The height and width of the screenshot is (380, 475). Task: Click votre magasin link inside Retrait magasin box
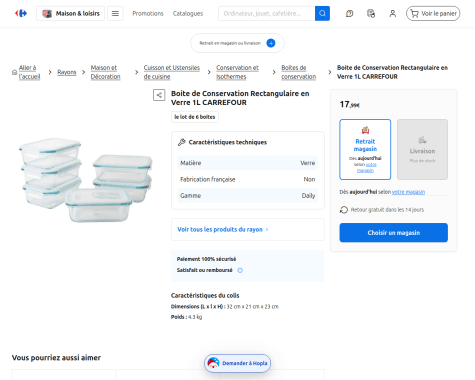point(368,167)
